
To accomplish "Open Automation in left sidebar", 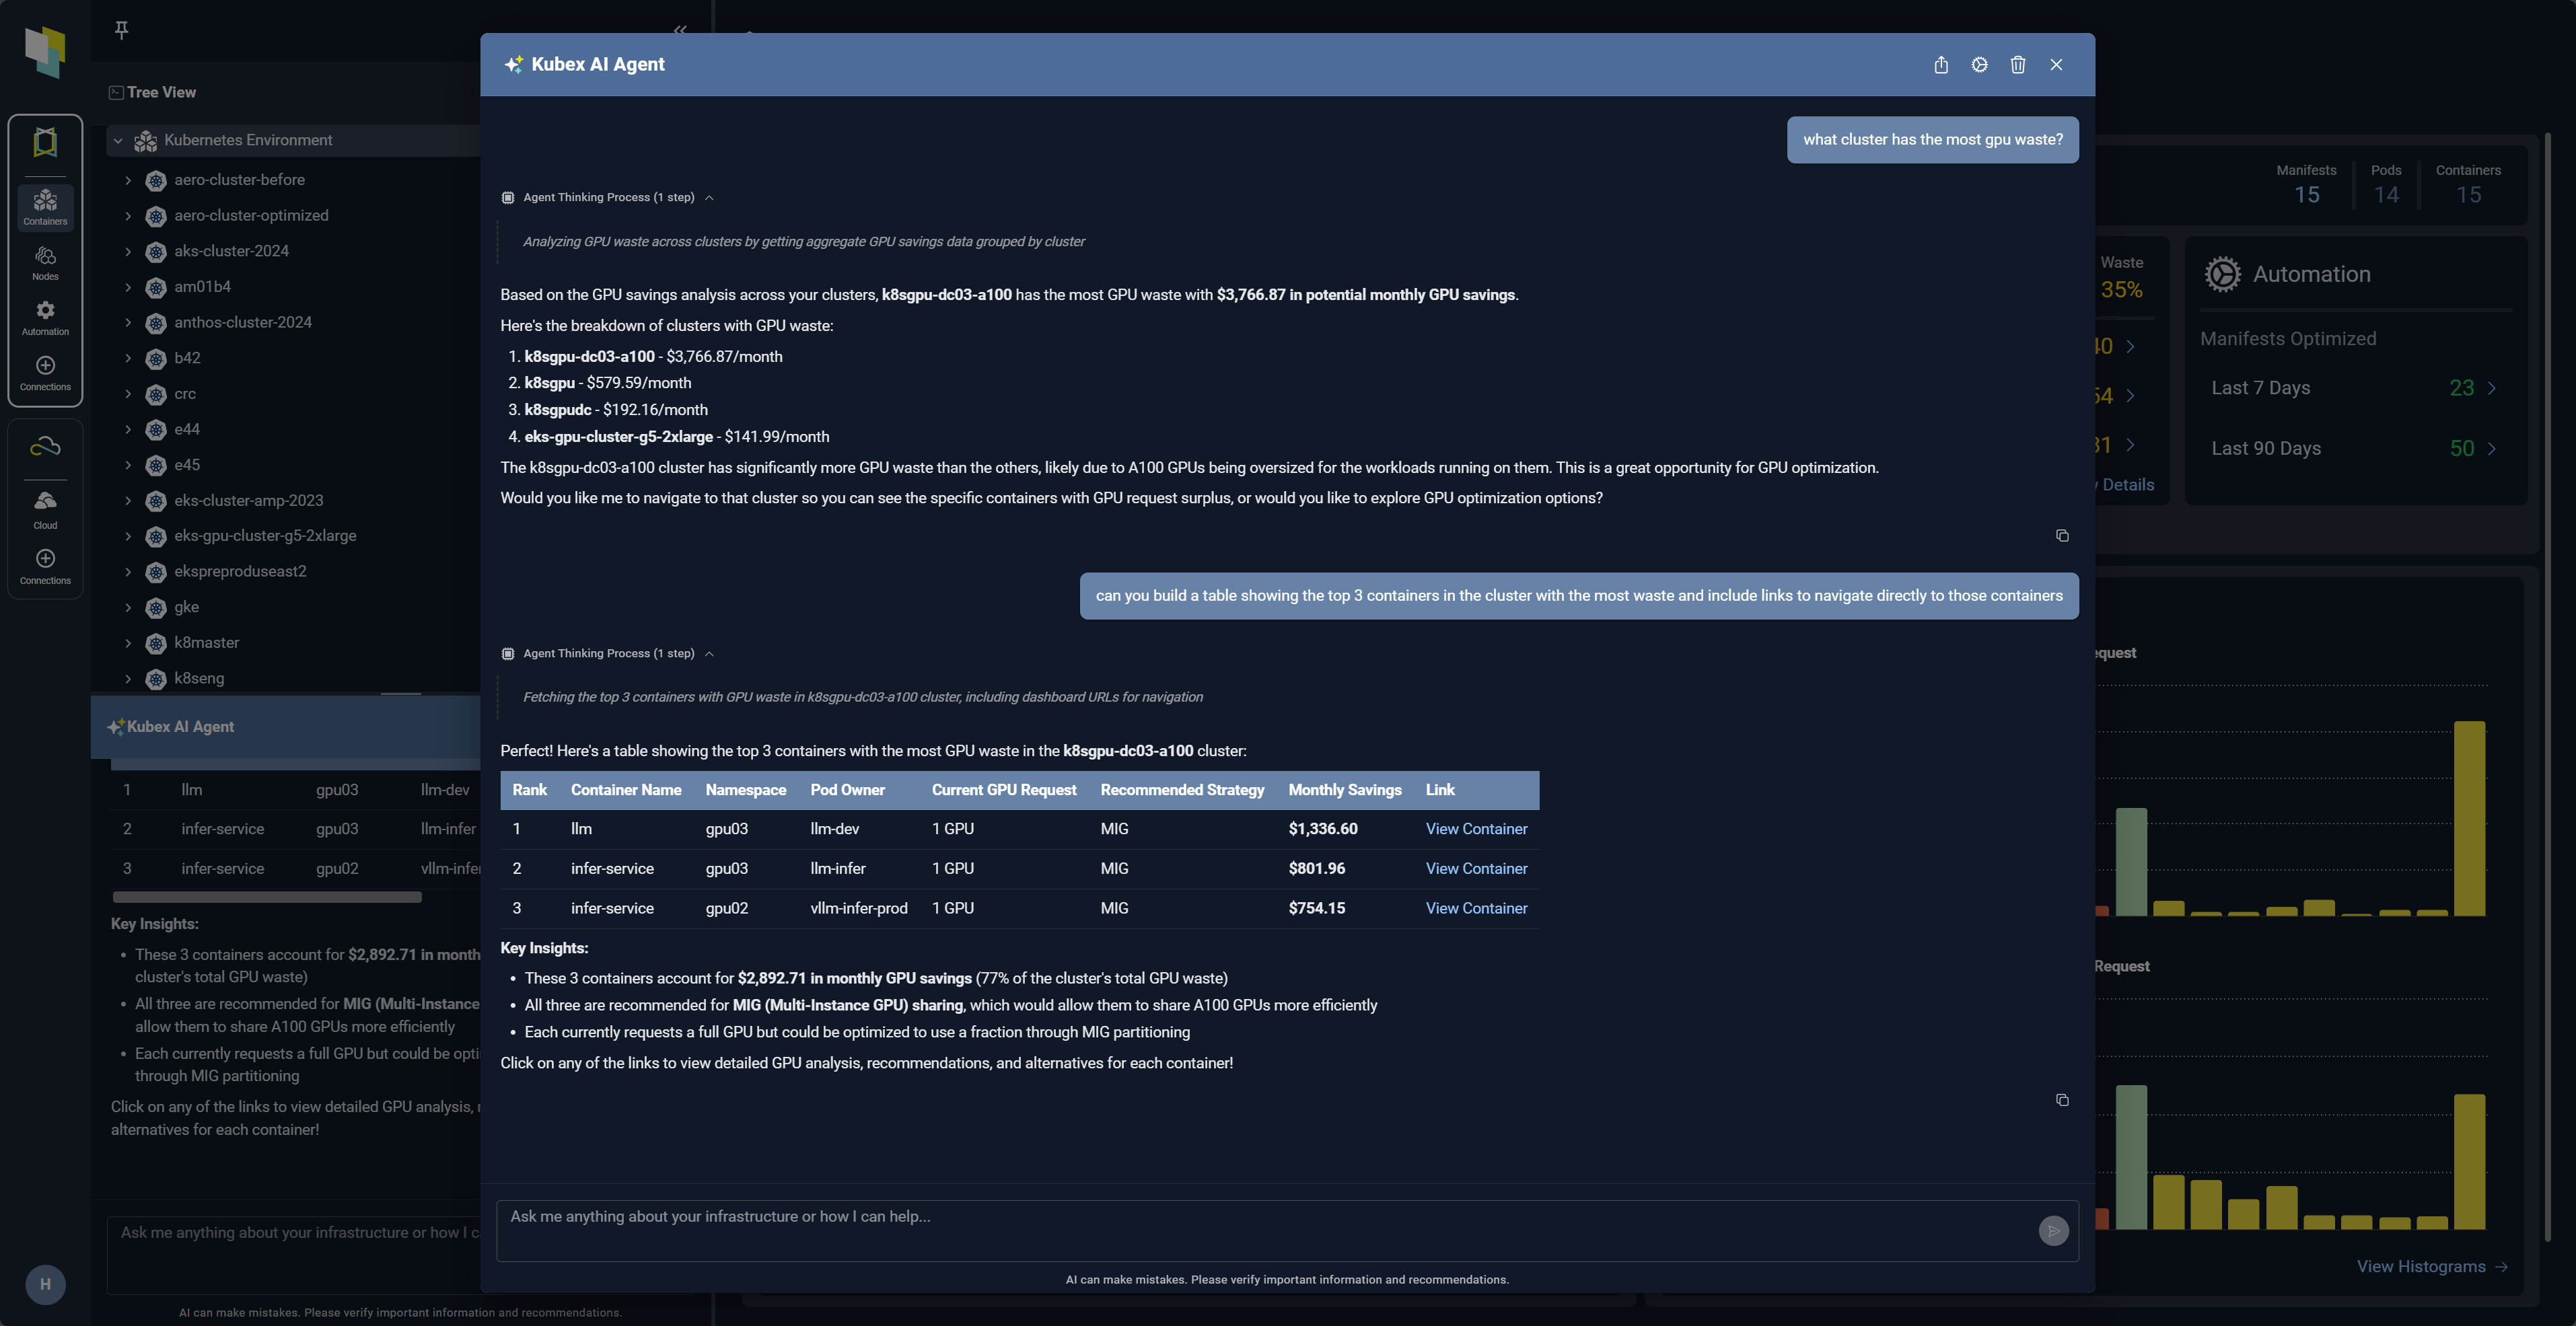I will click(x=45, y=318).
